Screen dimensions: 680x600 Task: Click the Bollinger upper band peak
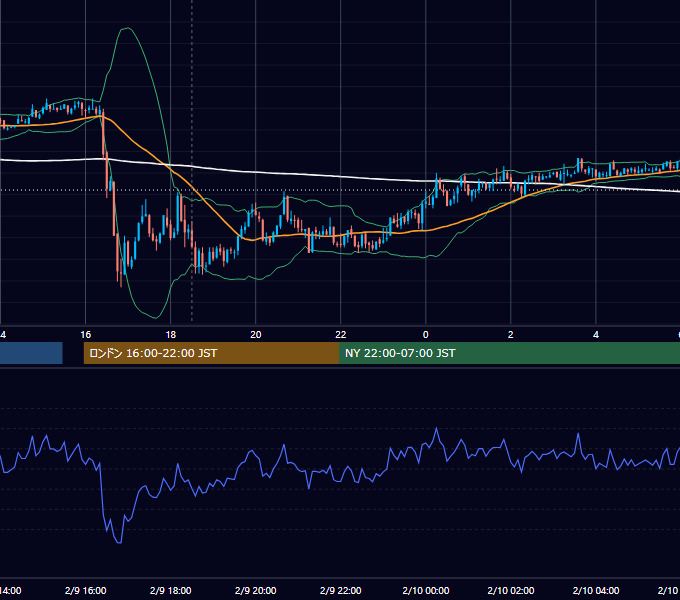pos(127,28)
